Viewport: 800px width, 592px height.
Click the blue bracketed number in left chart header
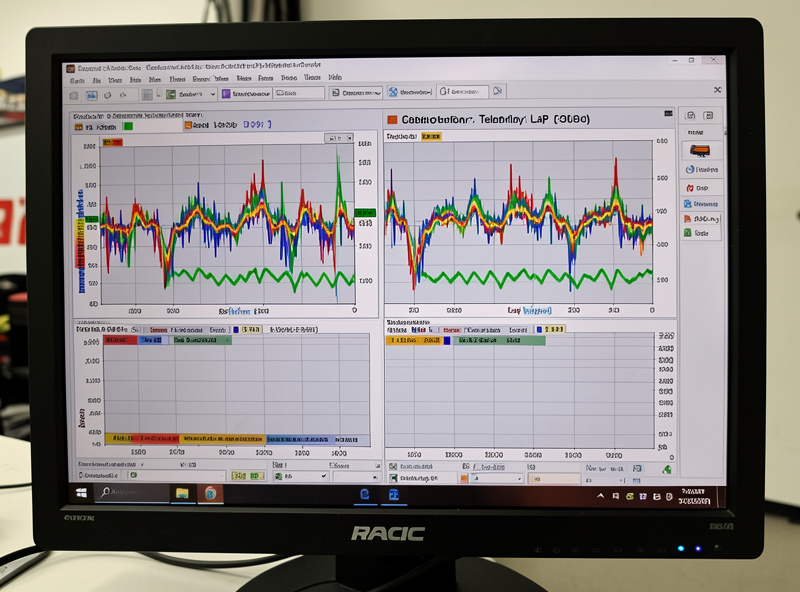click(257, 124)
